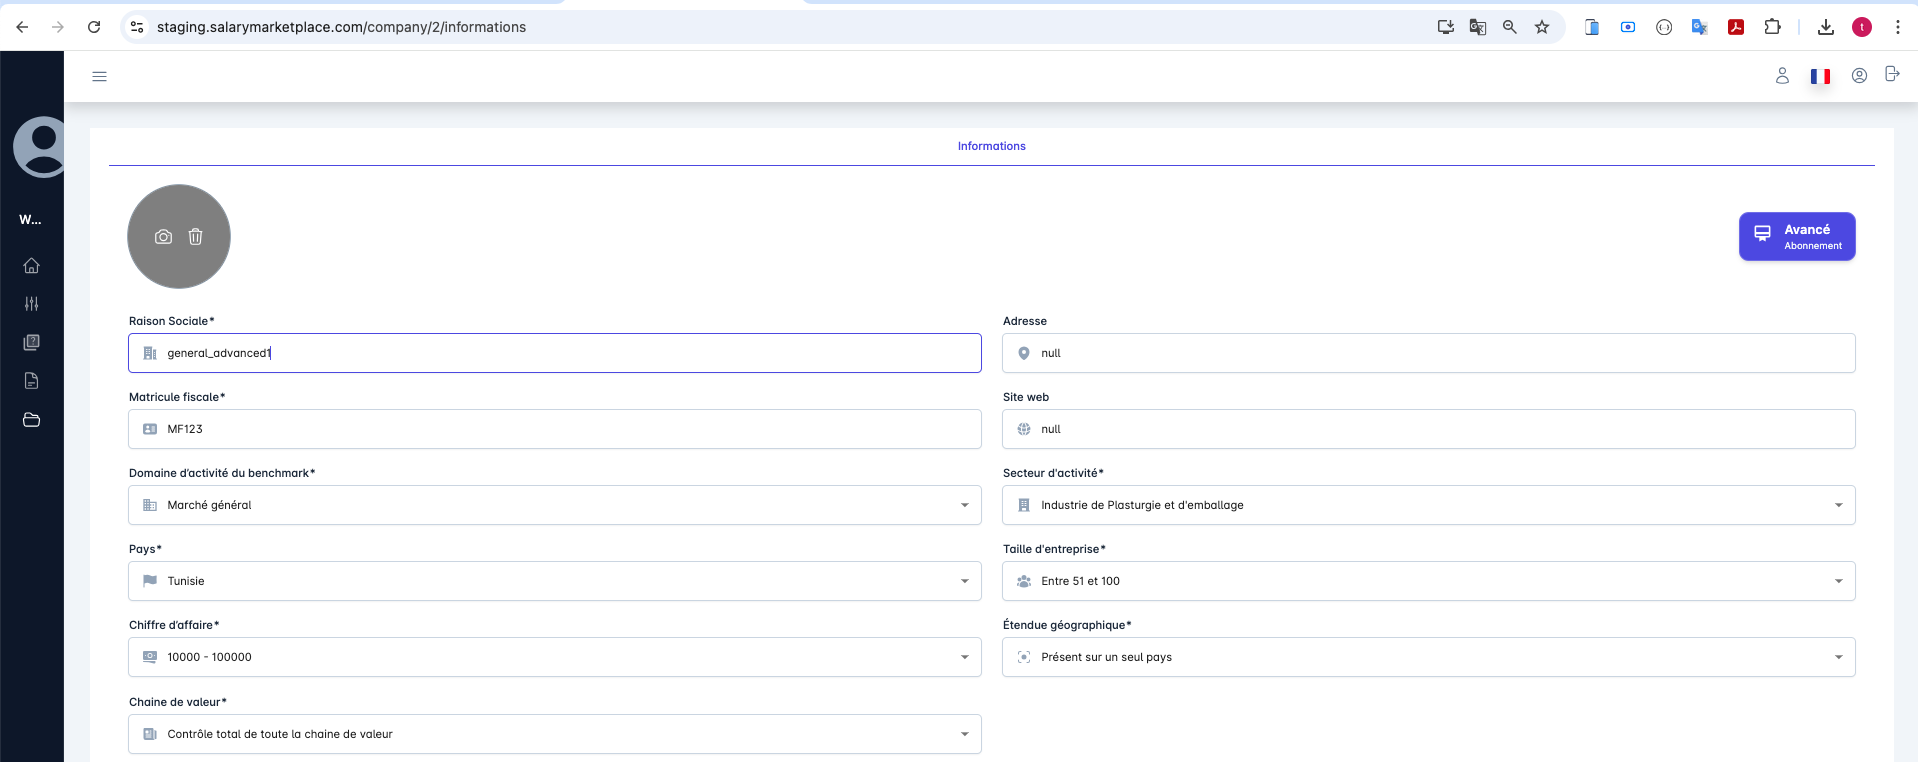Image resolution: width=1918 pixels, height=762 pixels.
Task: Click the Avancé Abonnement button
Action: point(1796,237)
